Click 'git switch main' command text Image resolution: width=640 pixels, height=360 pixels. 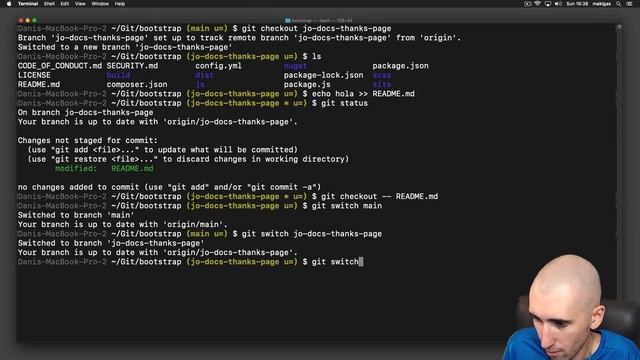point(347,206)
